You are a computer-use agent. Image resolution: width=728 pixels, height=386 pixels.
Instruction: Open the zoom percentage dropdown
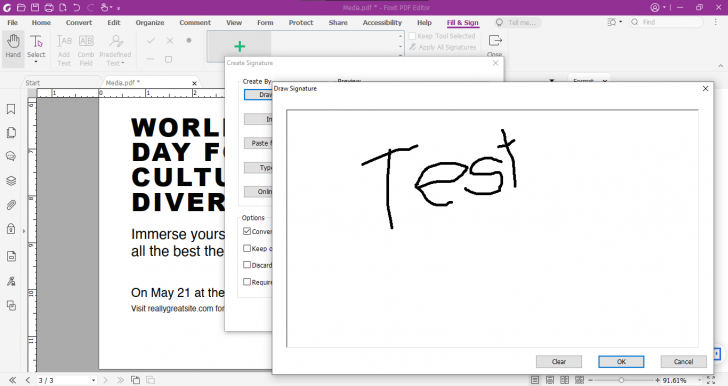point(700,380)
